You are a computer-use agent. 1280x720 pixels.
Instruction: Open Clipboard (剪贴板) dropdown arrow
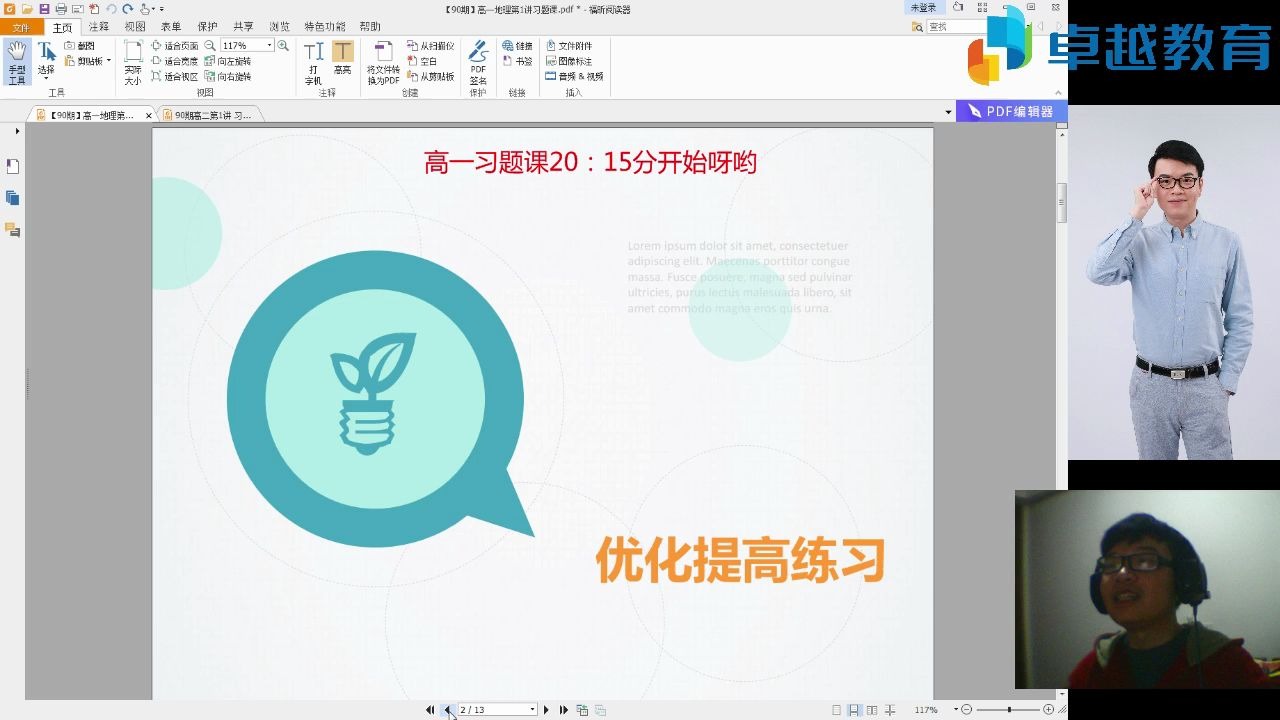coord(109,61)
